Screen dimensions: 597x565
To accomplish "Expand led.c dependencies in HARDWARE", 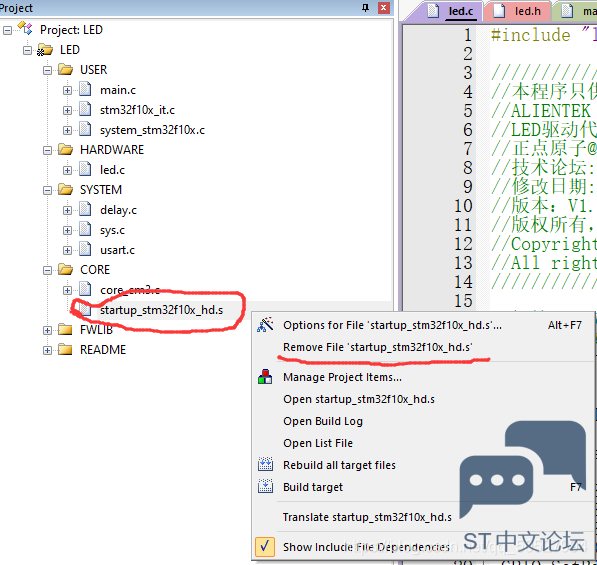I will pos(67,170).
